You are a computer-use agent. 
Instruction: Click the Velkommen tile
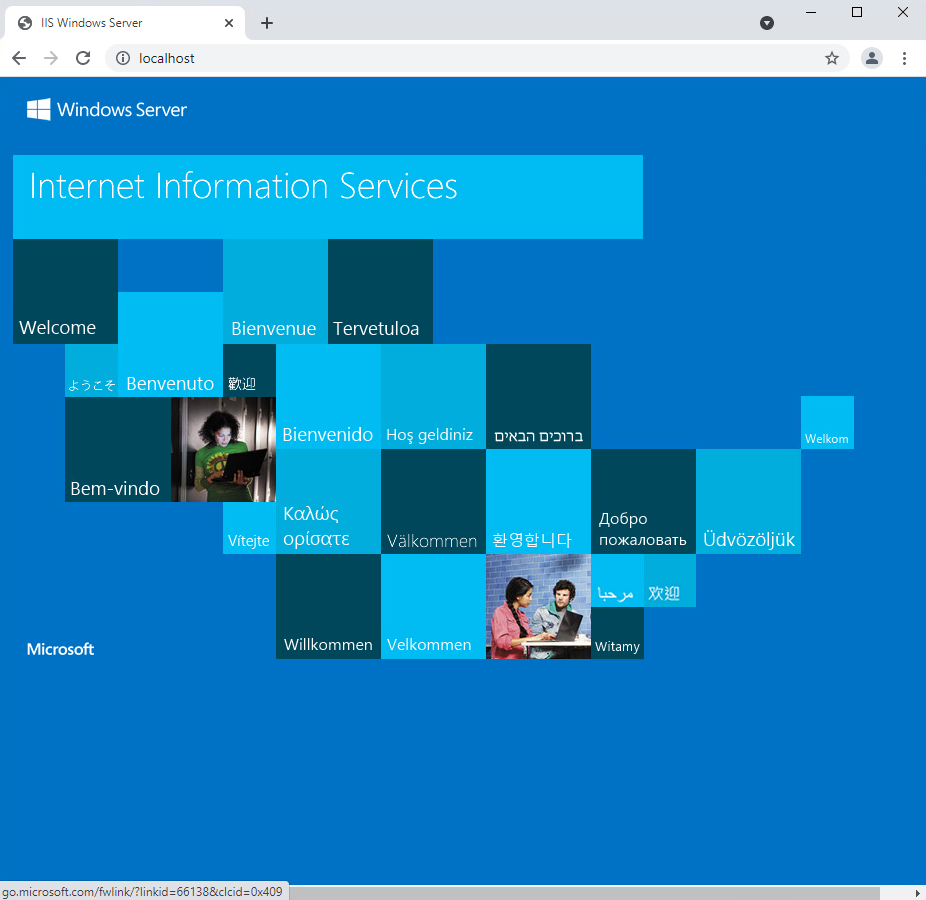[433, 606]
